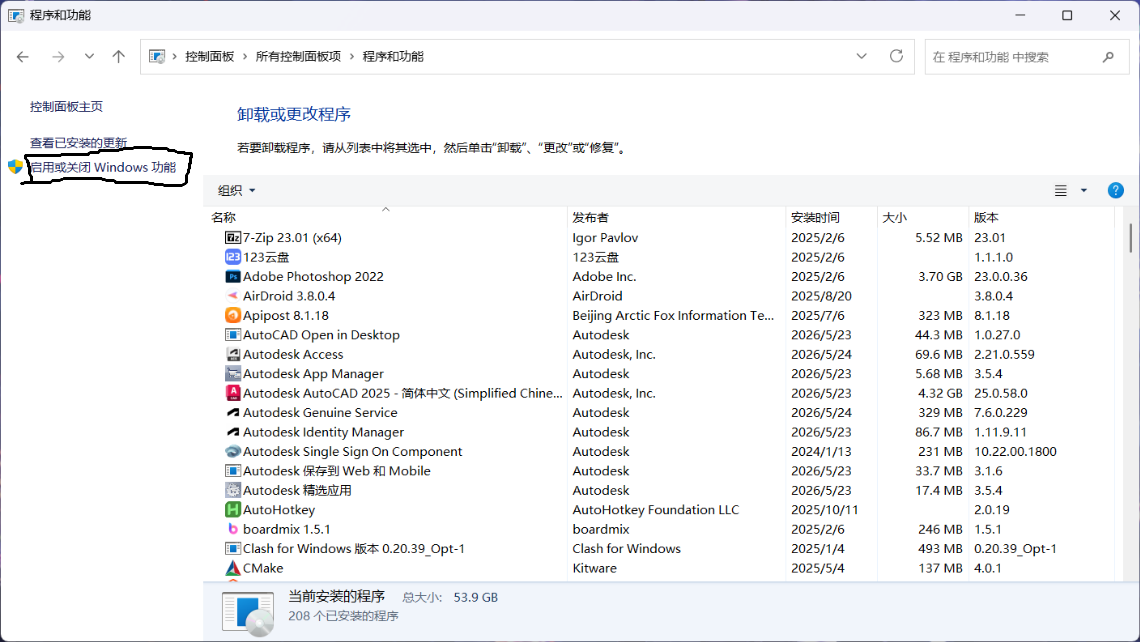Select the Autodesk AutoCAD 2025 red icon
Image resolution: width=1140 pixels, height=642 pixels.
233,393
